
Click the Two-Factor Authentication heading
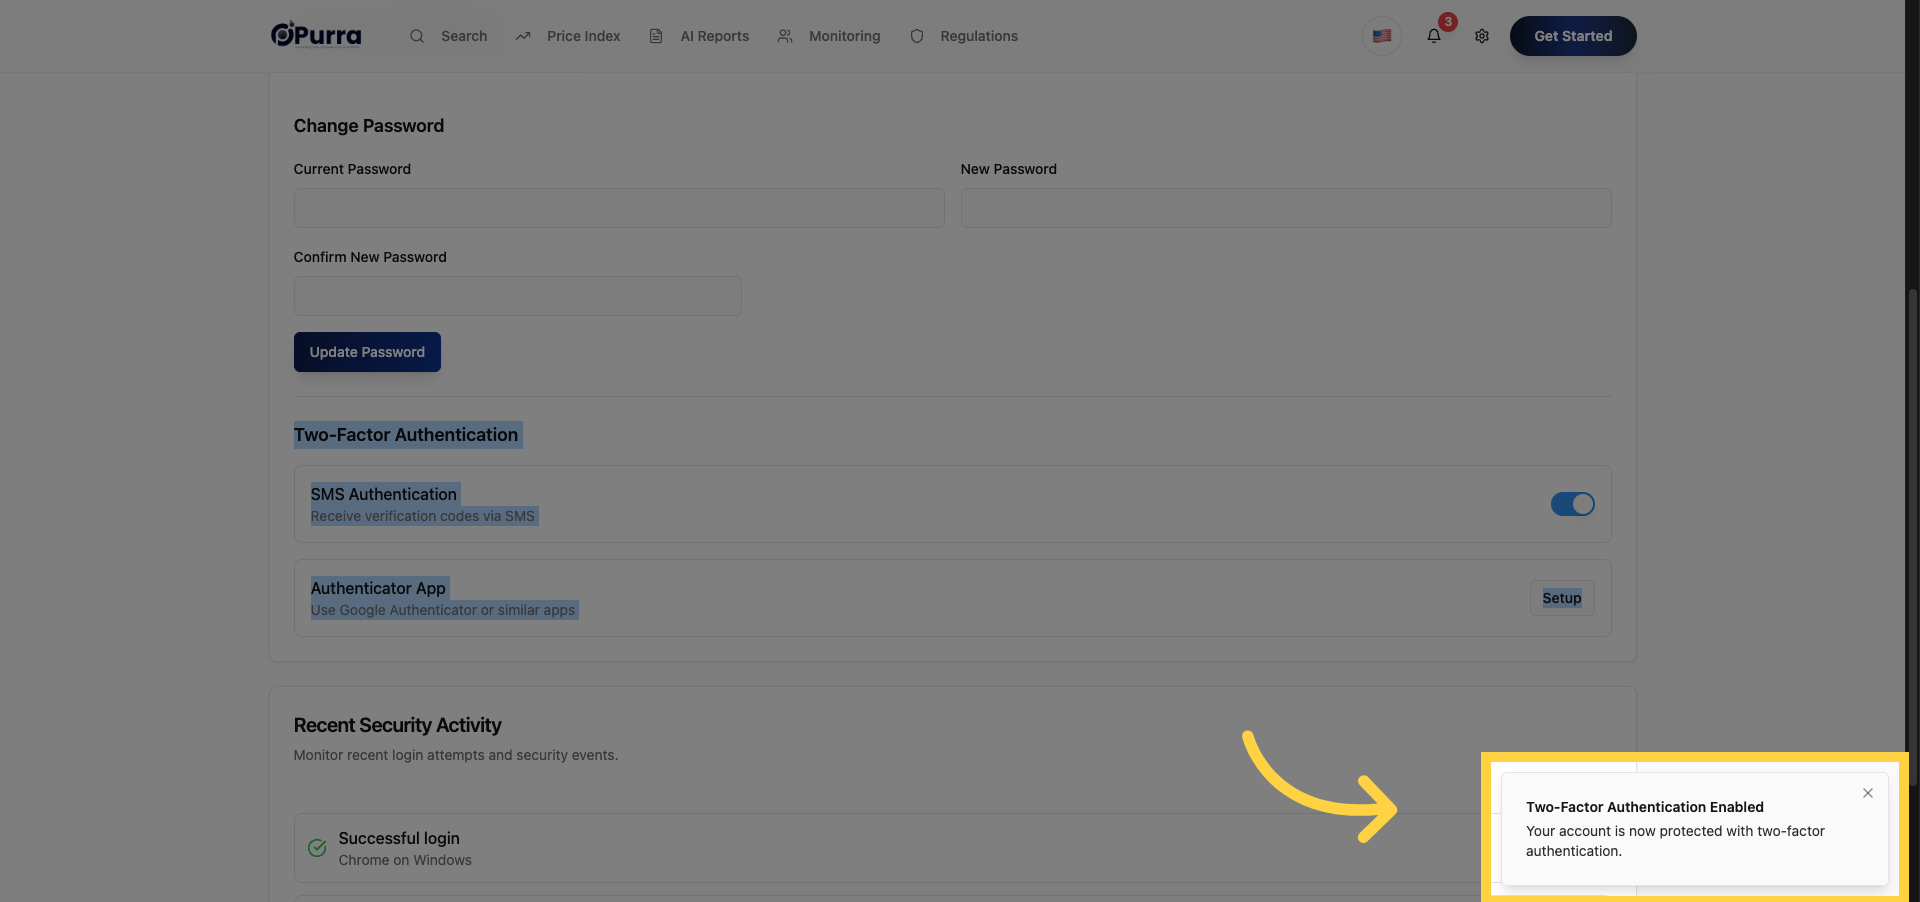point(406,435)
